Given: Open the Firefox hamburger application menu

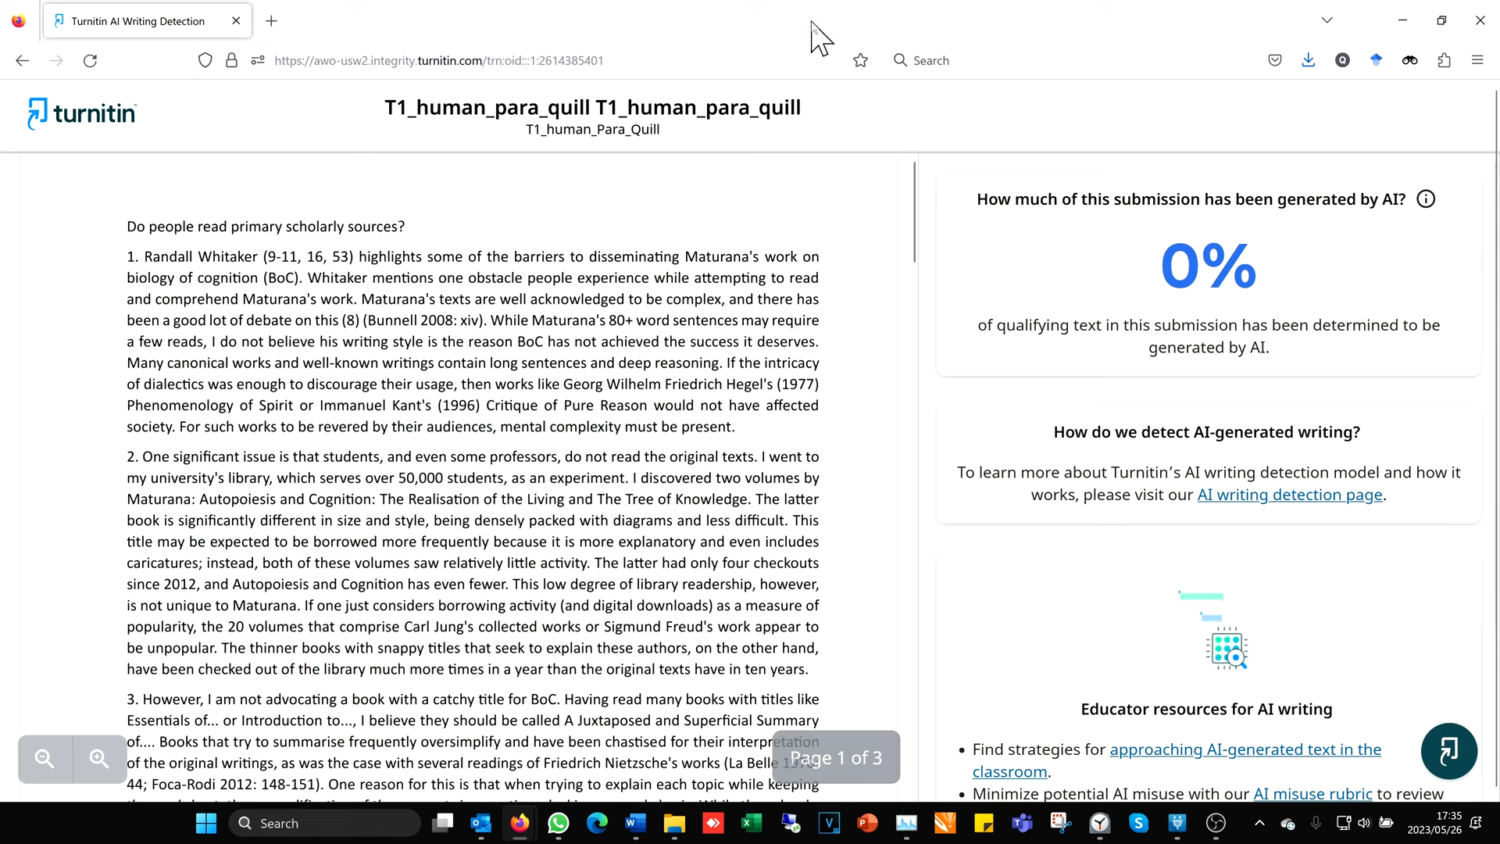Looking at the screenshot, I should (1477, 60).
